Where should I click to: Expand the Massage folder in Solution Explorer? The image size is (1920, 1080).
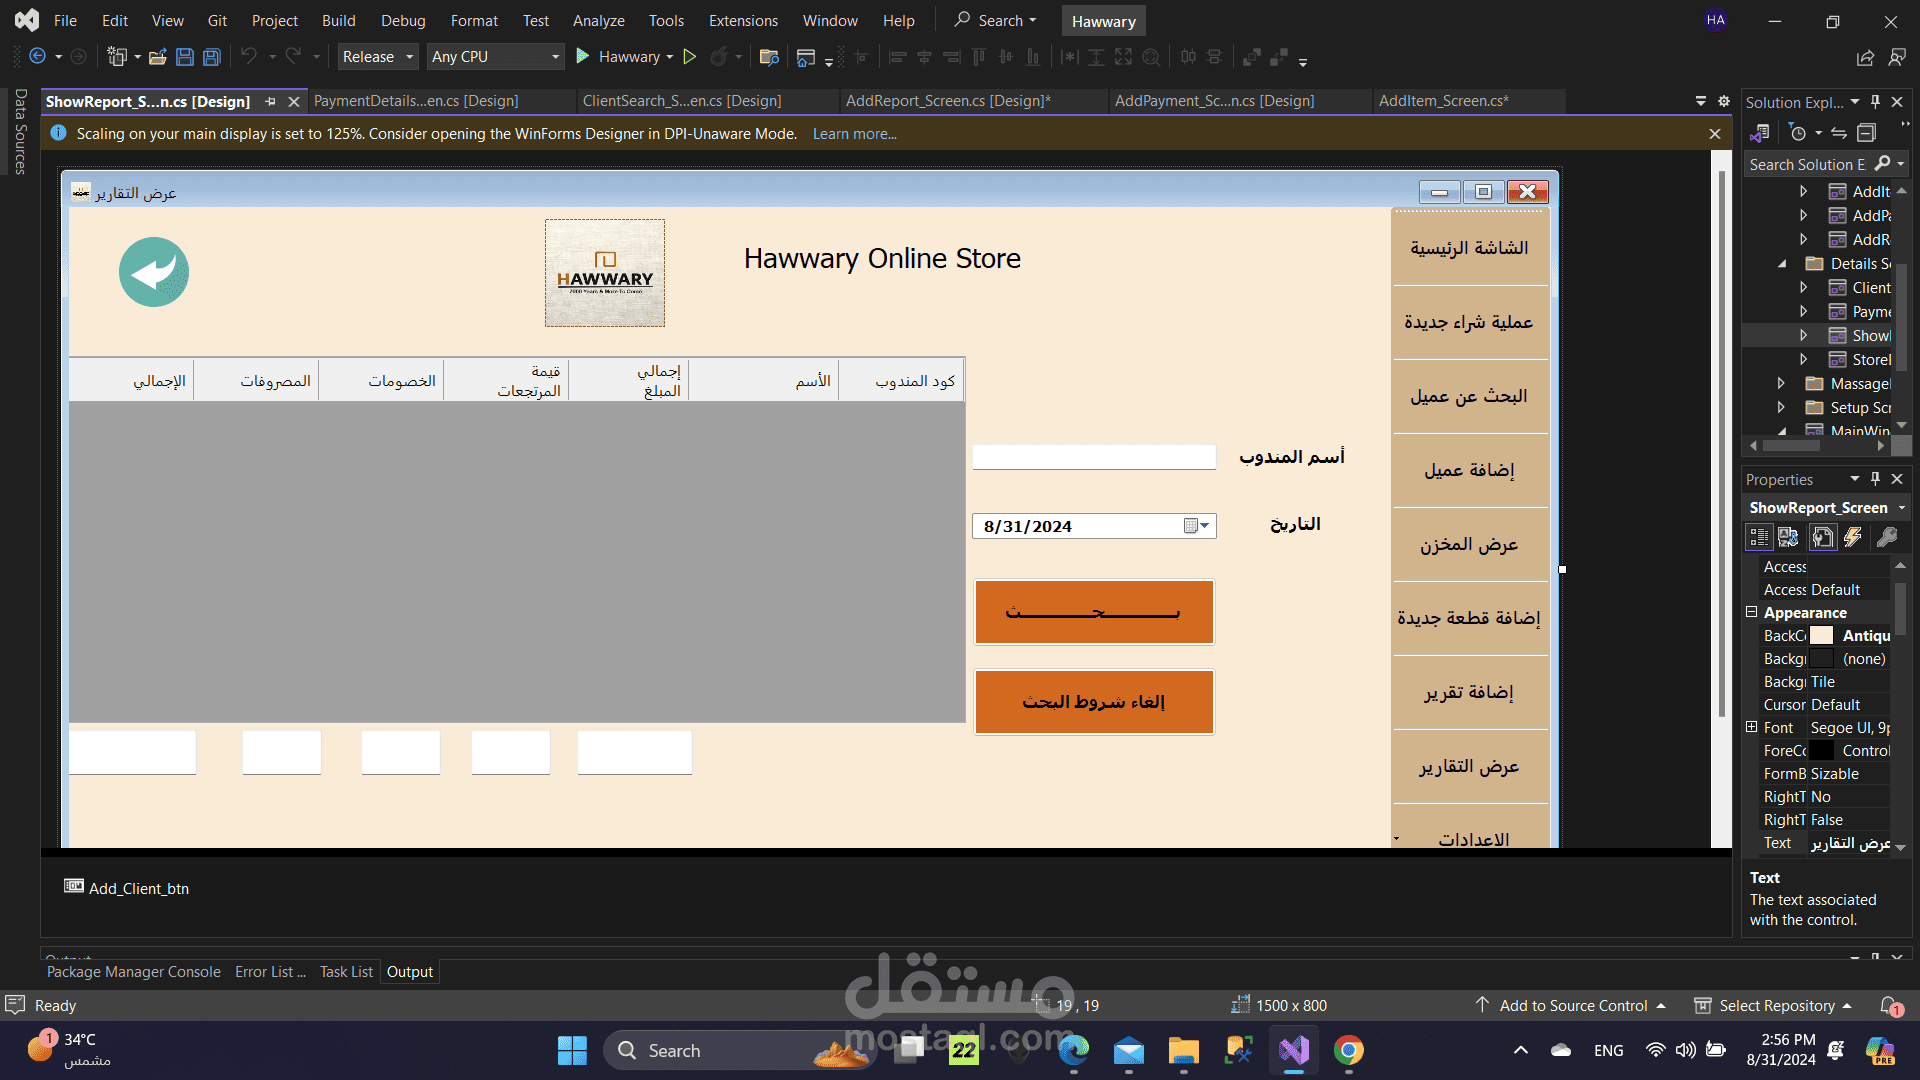click(1781, 383)
